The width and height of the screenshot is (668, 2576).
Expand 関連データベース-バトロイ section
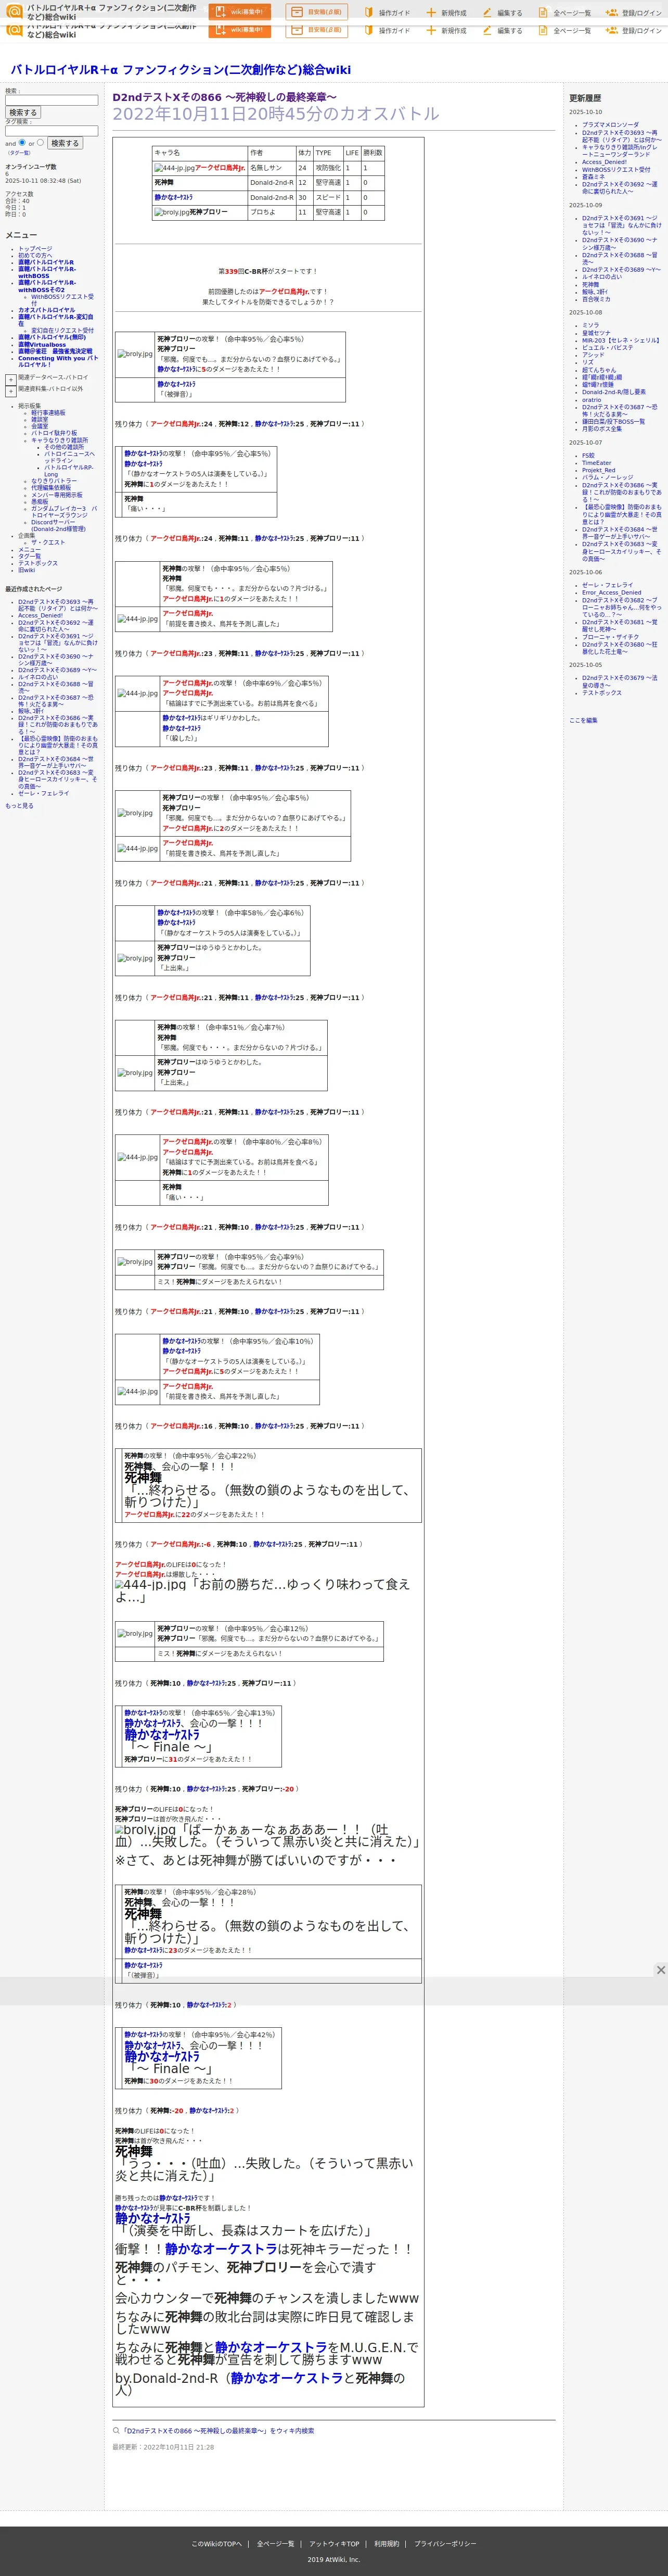10,379
